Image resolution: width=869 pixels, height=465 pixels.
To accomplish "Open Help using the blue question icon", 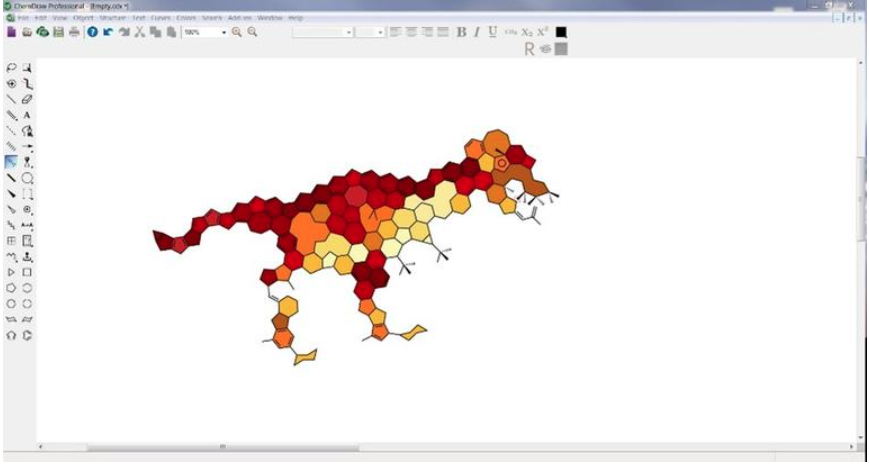I will (x=93, y=32).
